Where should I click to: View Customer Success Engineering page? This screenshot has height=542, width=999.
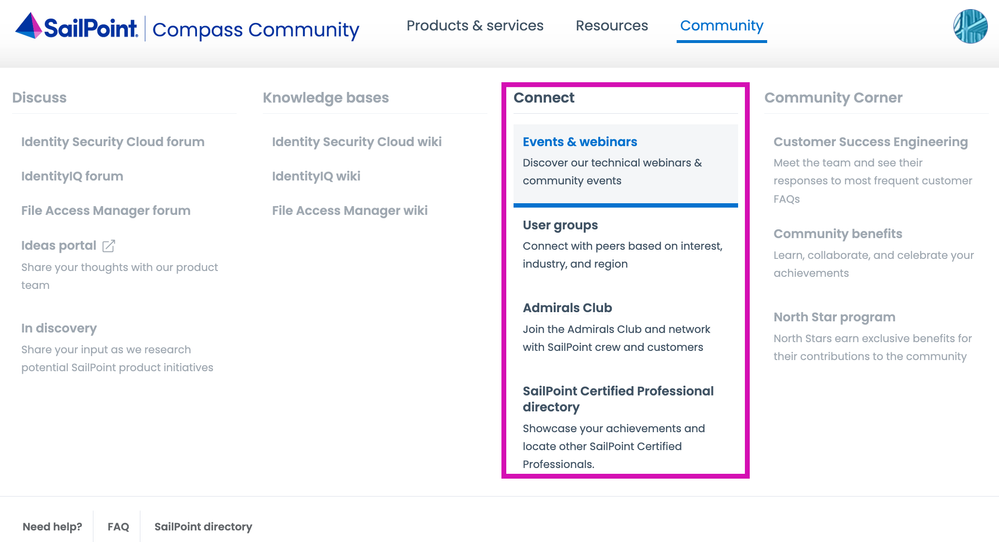[x=870, y=142]
